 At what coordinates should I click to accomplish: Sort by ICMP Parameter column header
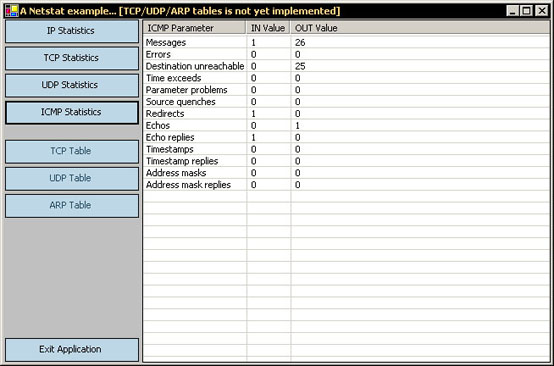[195, 28]
